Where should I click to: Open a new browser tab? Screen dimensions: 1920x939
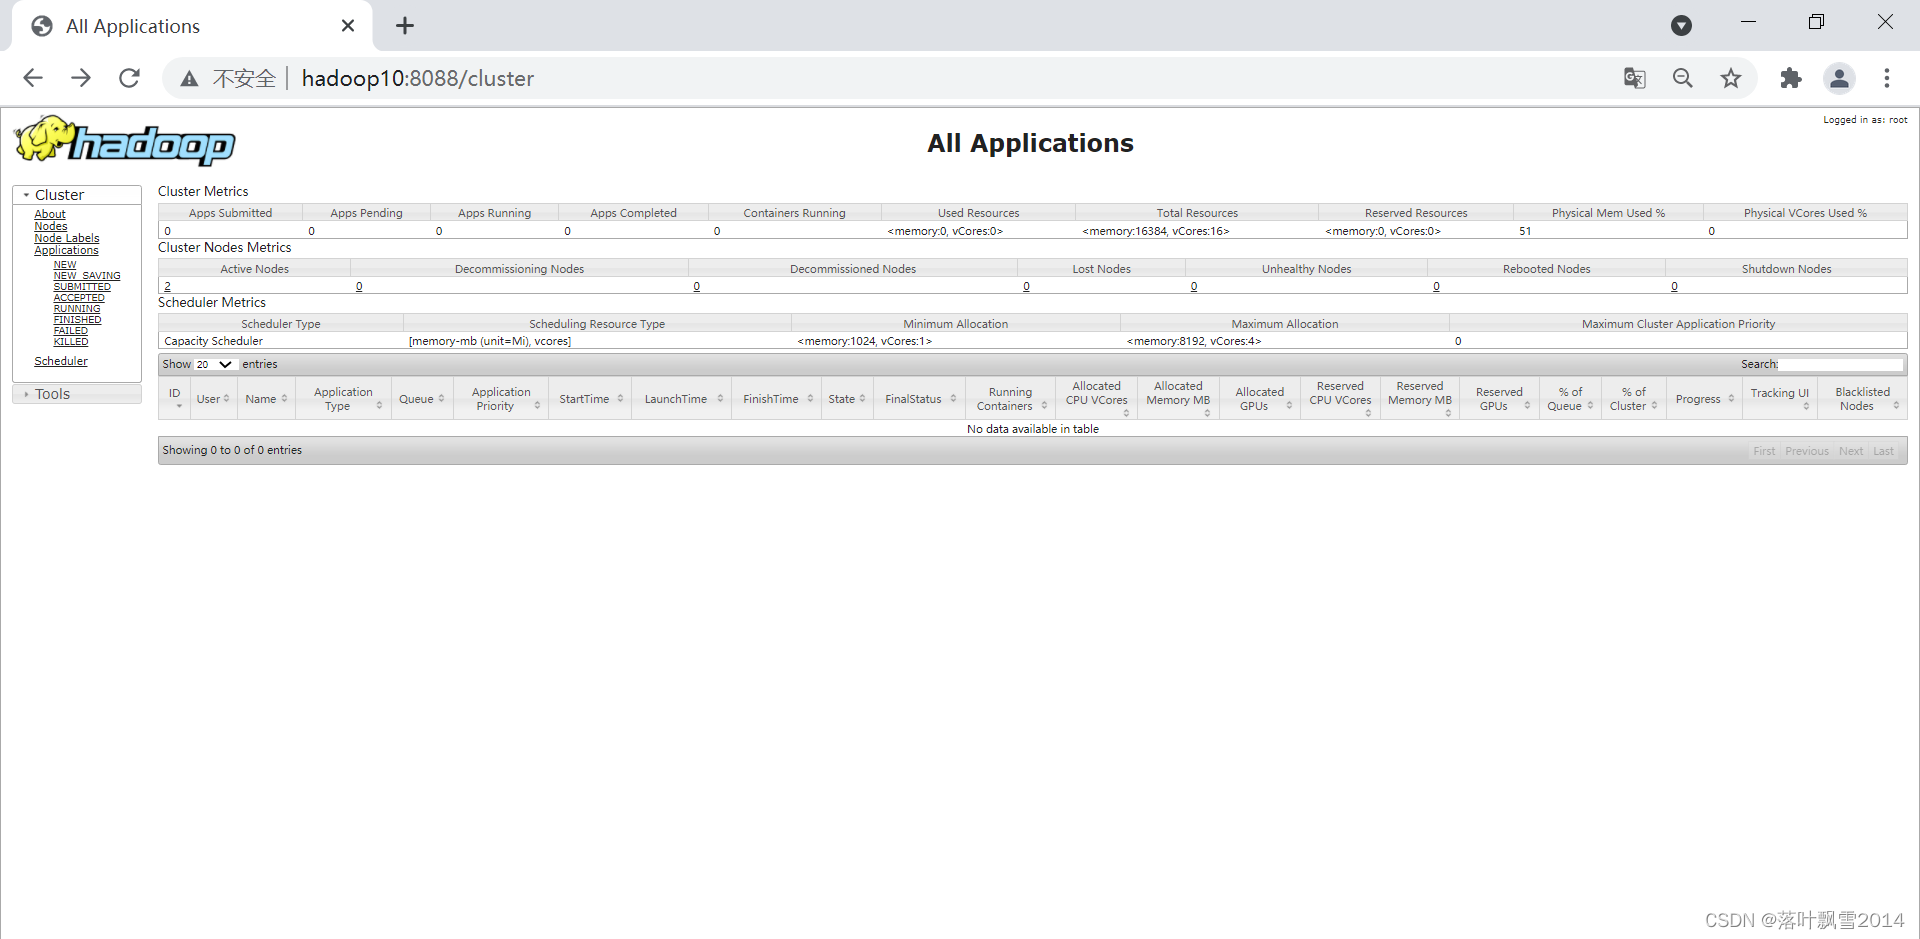405,26
